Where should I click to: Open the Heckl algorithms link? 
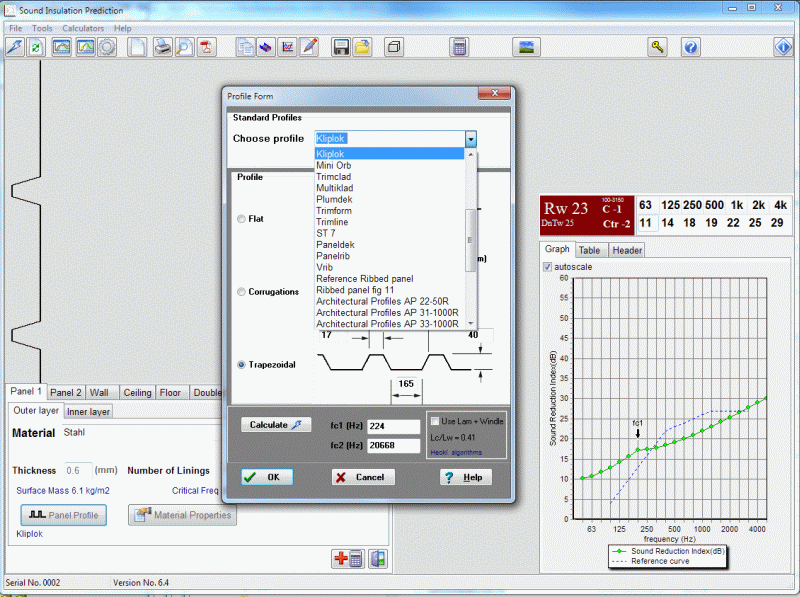coord(456,453)
